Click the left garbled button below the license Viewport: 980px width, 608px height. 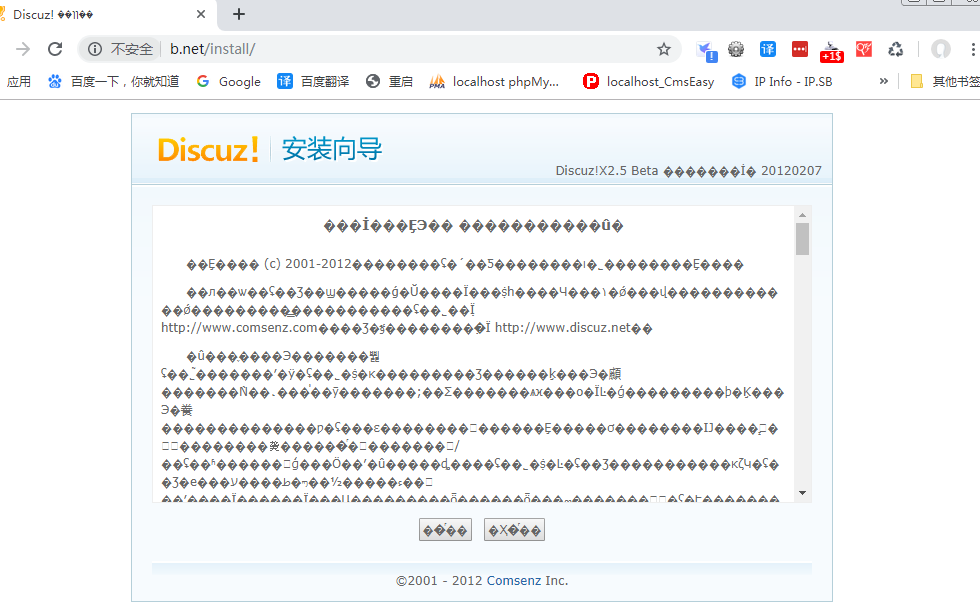(445, 530)
